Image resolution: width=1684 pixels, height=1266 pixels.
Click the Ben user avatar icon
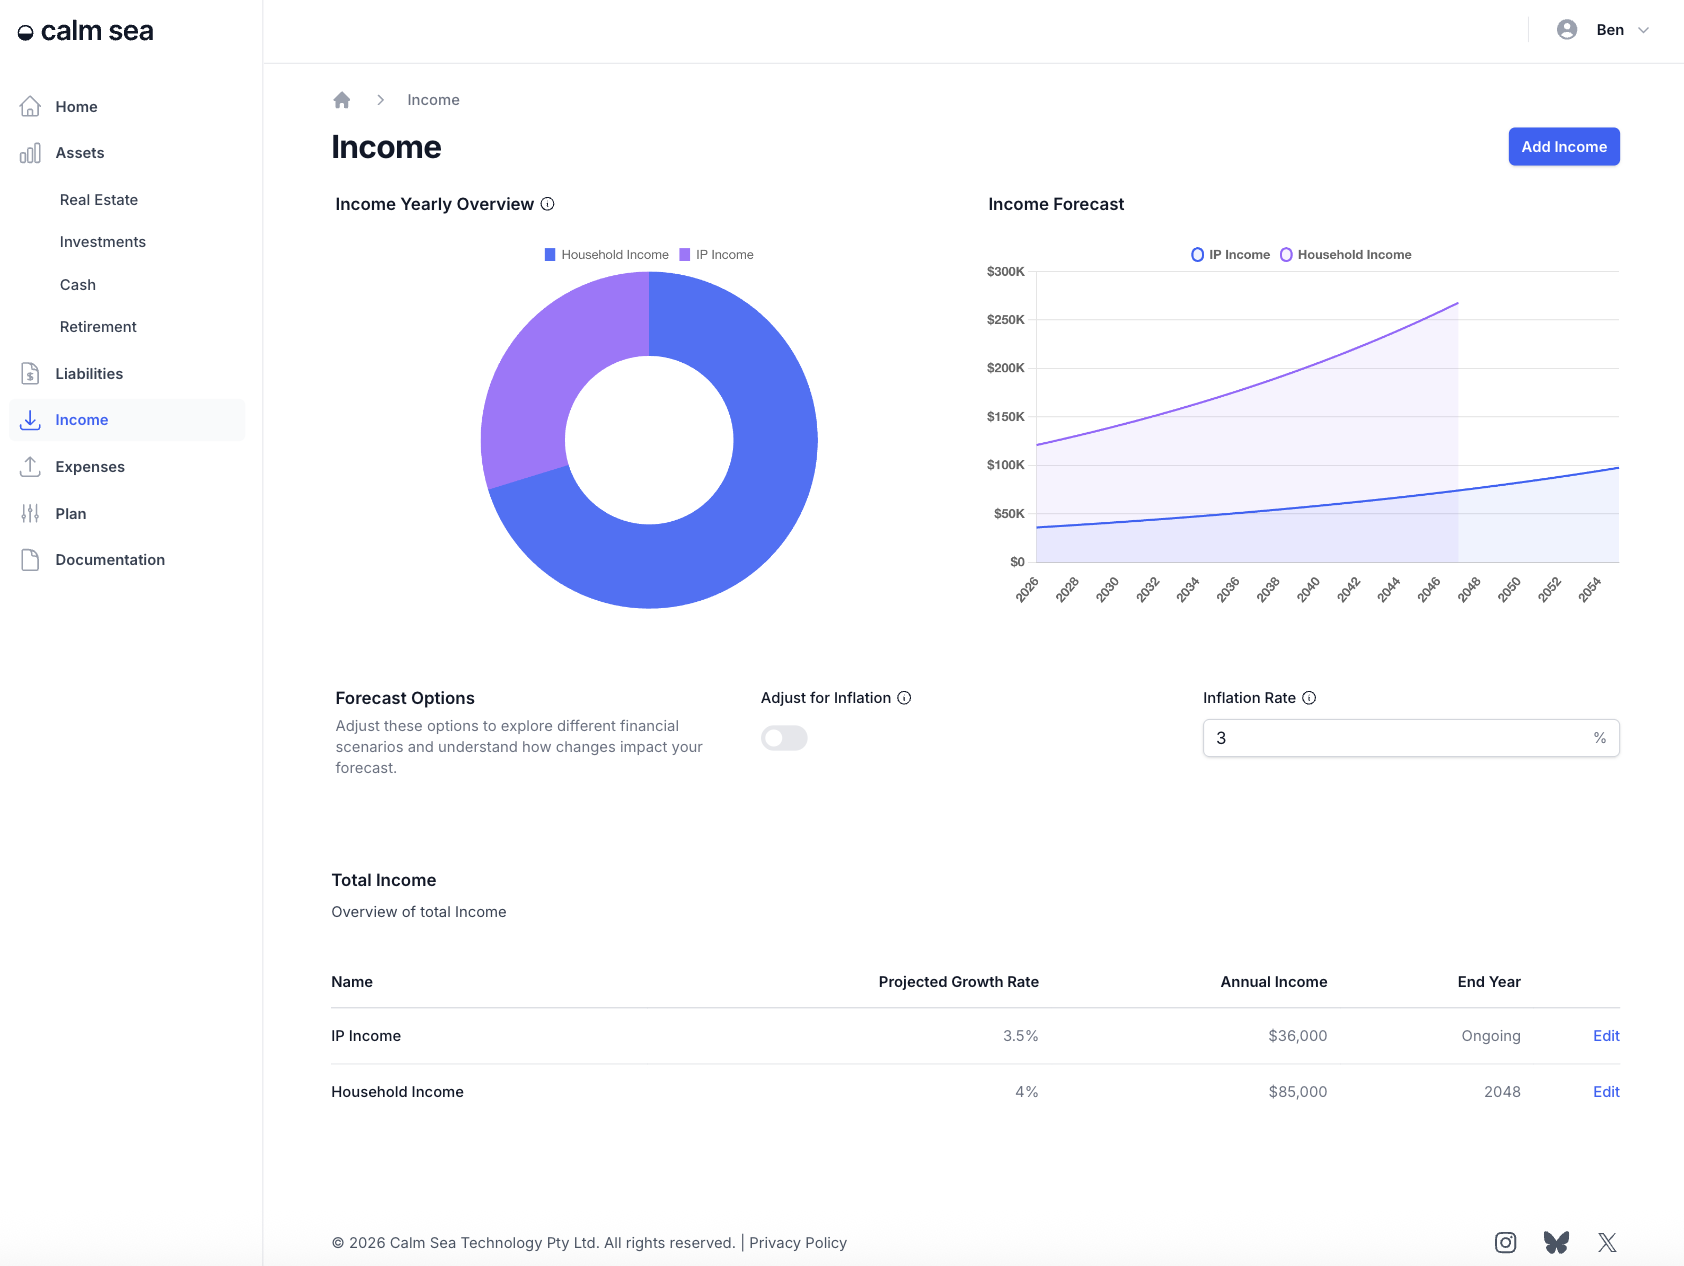pos(1567,30)
